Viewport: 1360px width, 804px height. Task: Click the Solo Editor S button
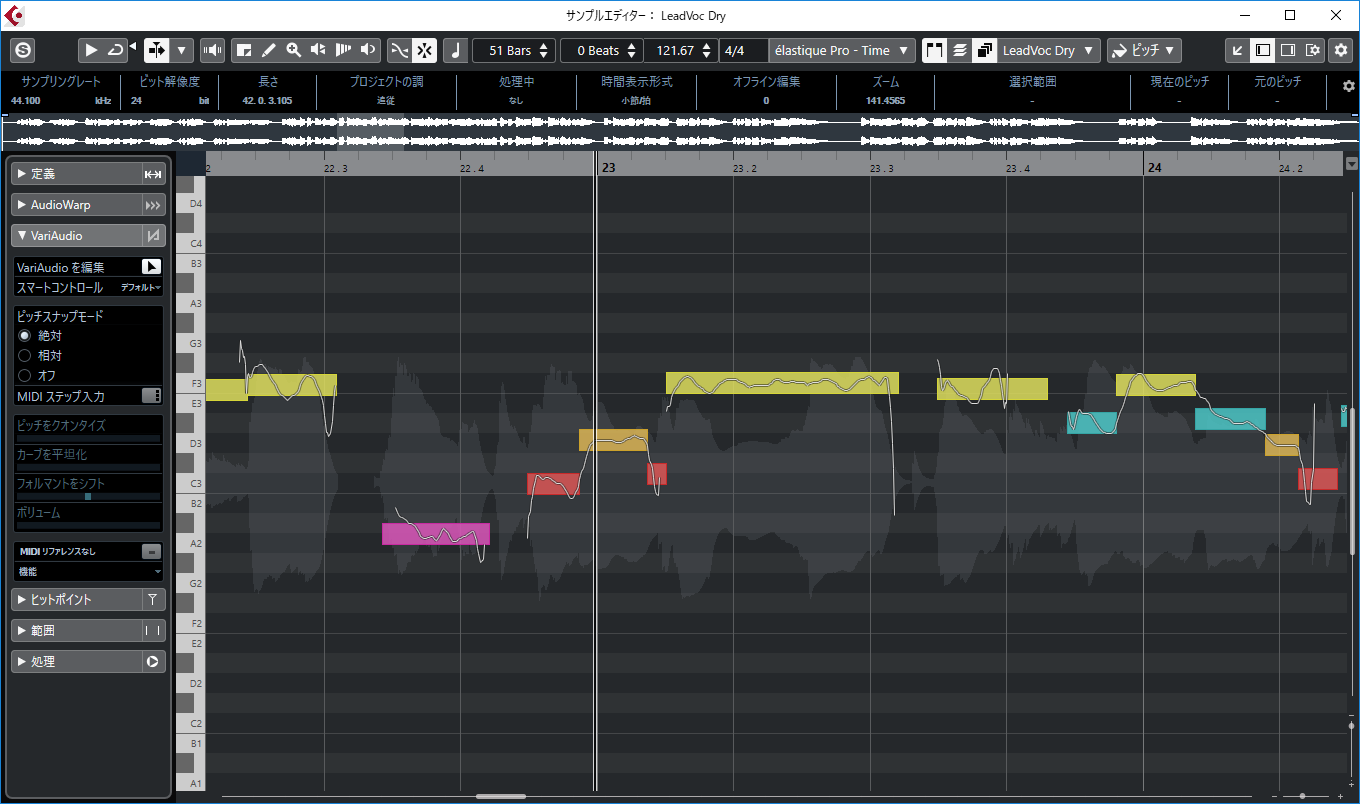pos(24,50)
